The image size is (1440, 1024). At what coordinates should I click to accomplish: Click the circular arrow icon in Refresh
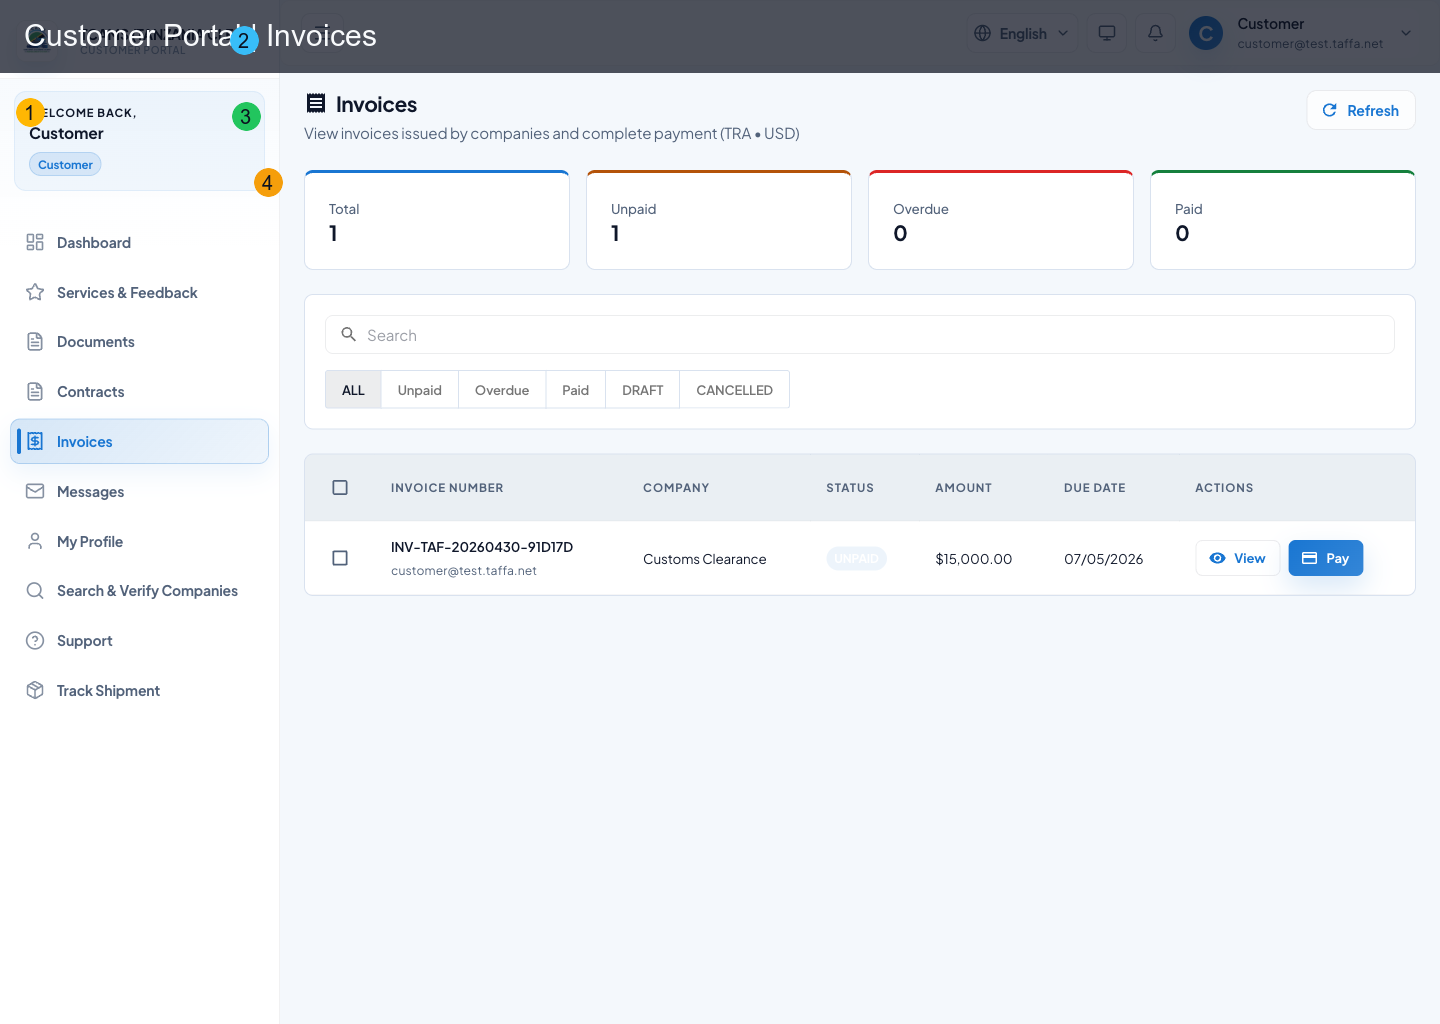click(1330, 111)
